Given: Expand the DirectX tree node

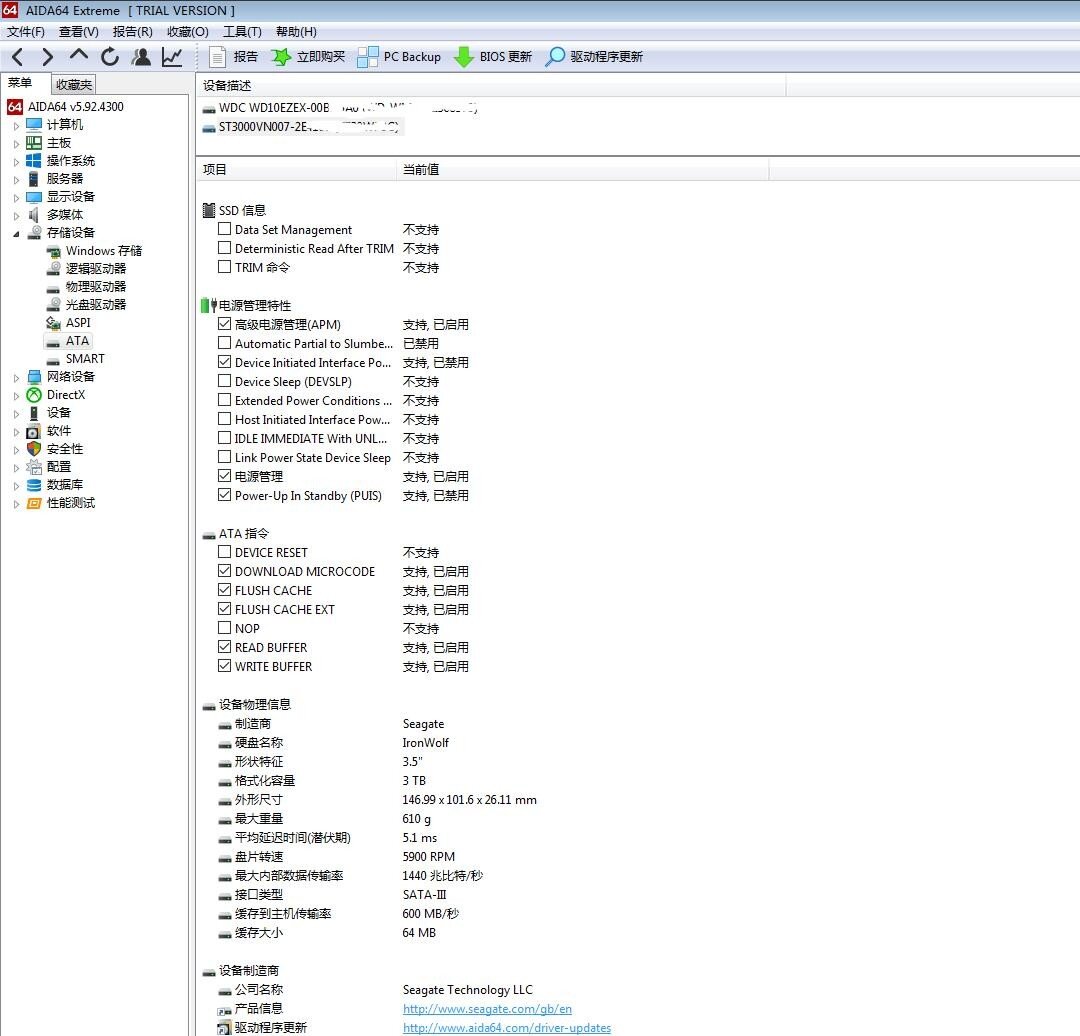Looking at the screenshot, I should [16, 395].
